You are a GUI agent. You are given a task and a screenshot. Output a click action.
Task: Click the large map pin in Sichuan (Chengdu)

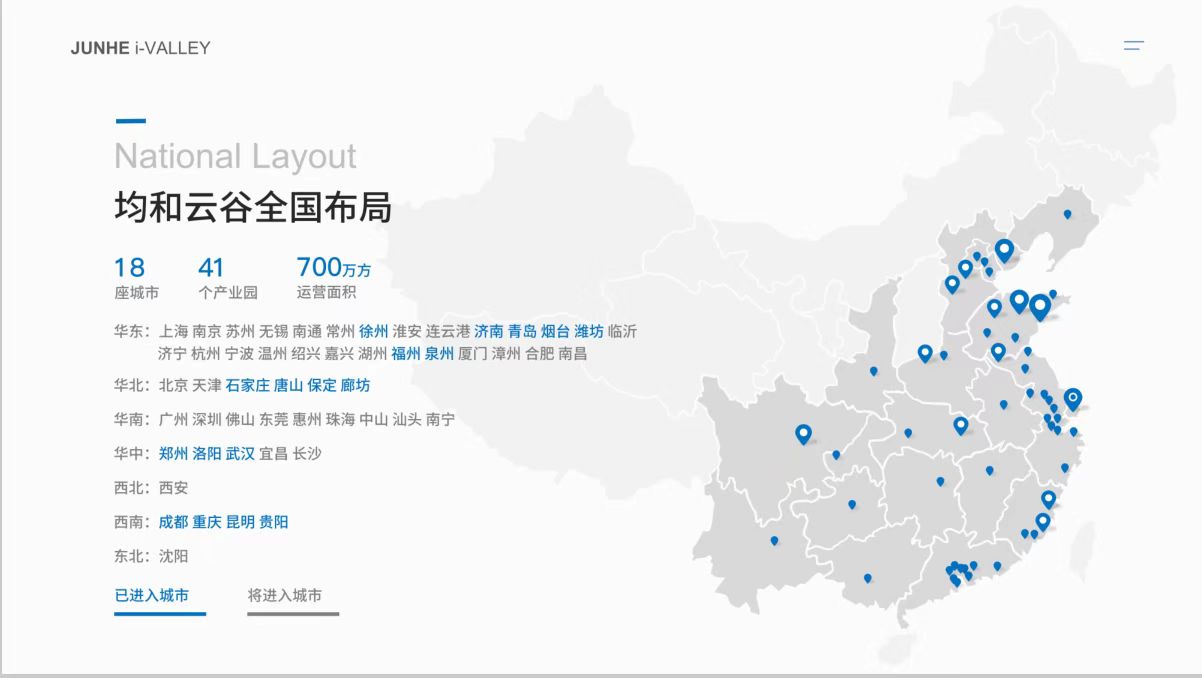[803, 433]
